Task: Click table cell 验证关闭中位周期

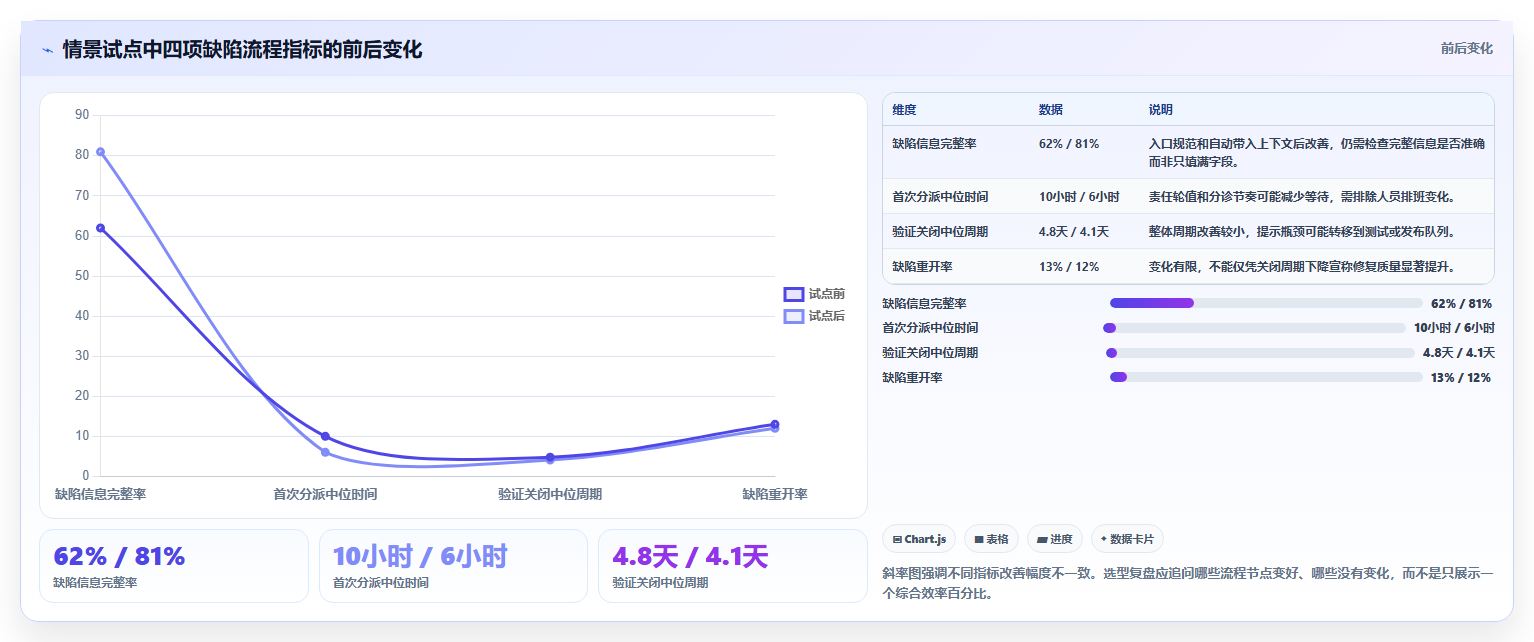Action: [x=940, y=232]
